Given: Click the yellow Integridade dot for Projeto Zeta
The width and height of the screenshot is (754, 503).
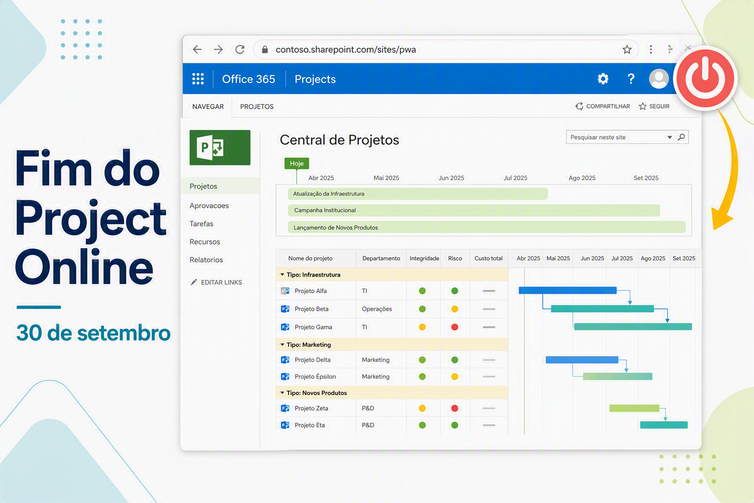Looking at the screenshot, I should (422, 408).
